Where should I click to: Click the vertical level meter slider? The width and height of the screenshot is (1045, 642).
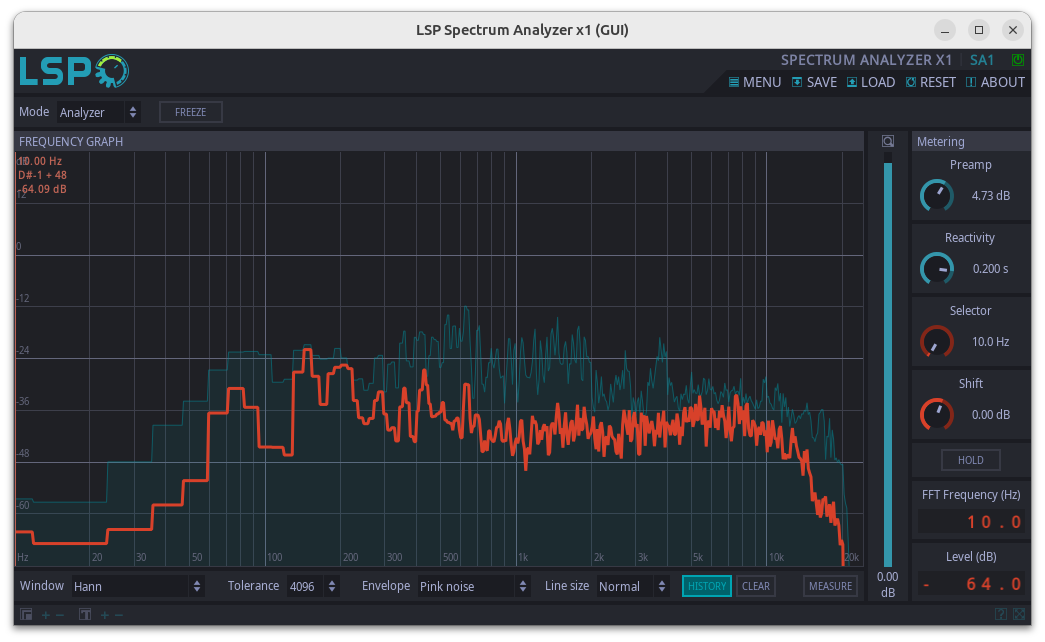click(x=888, y=360)
